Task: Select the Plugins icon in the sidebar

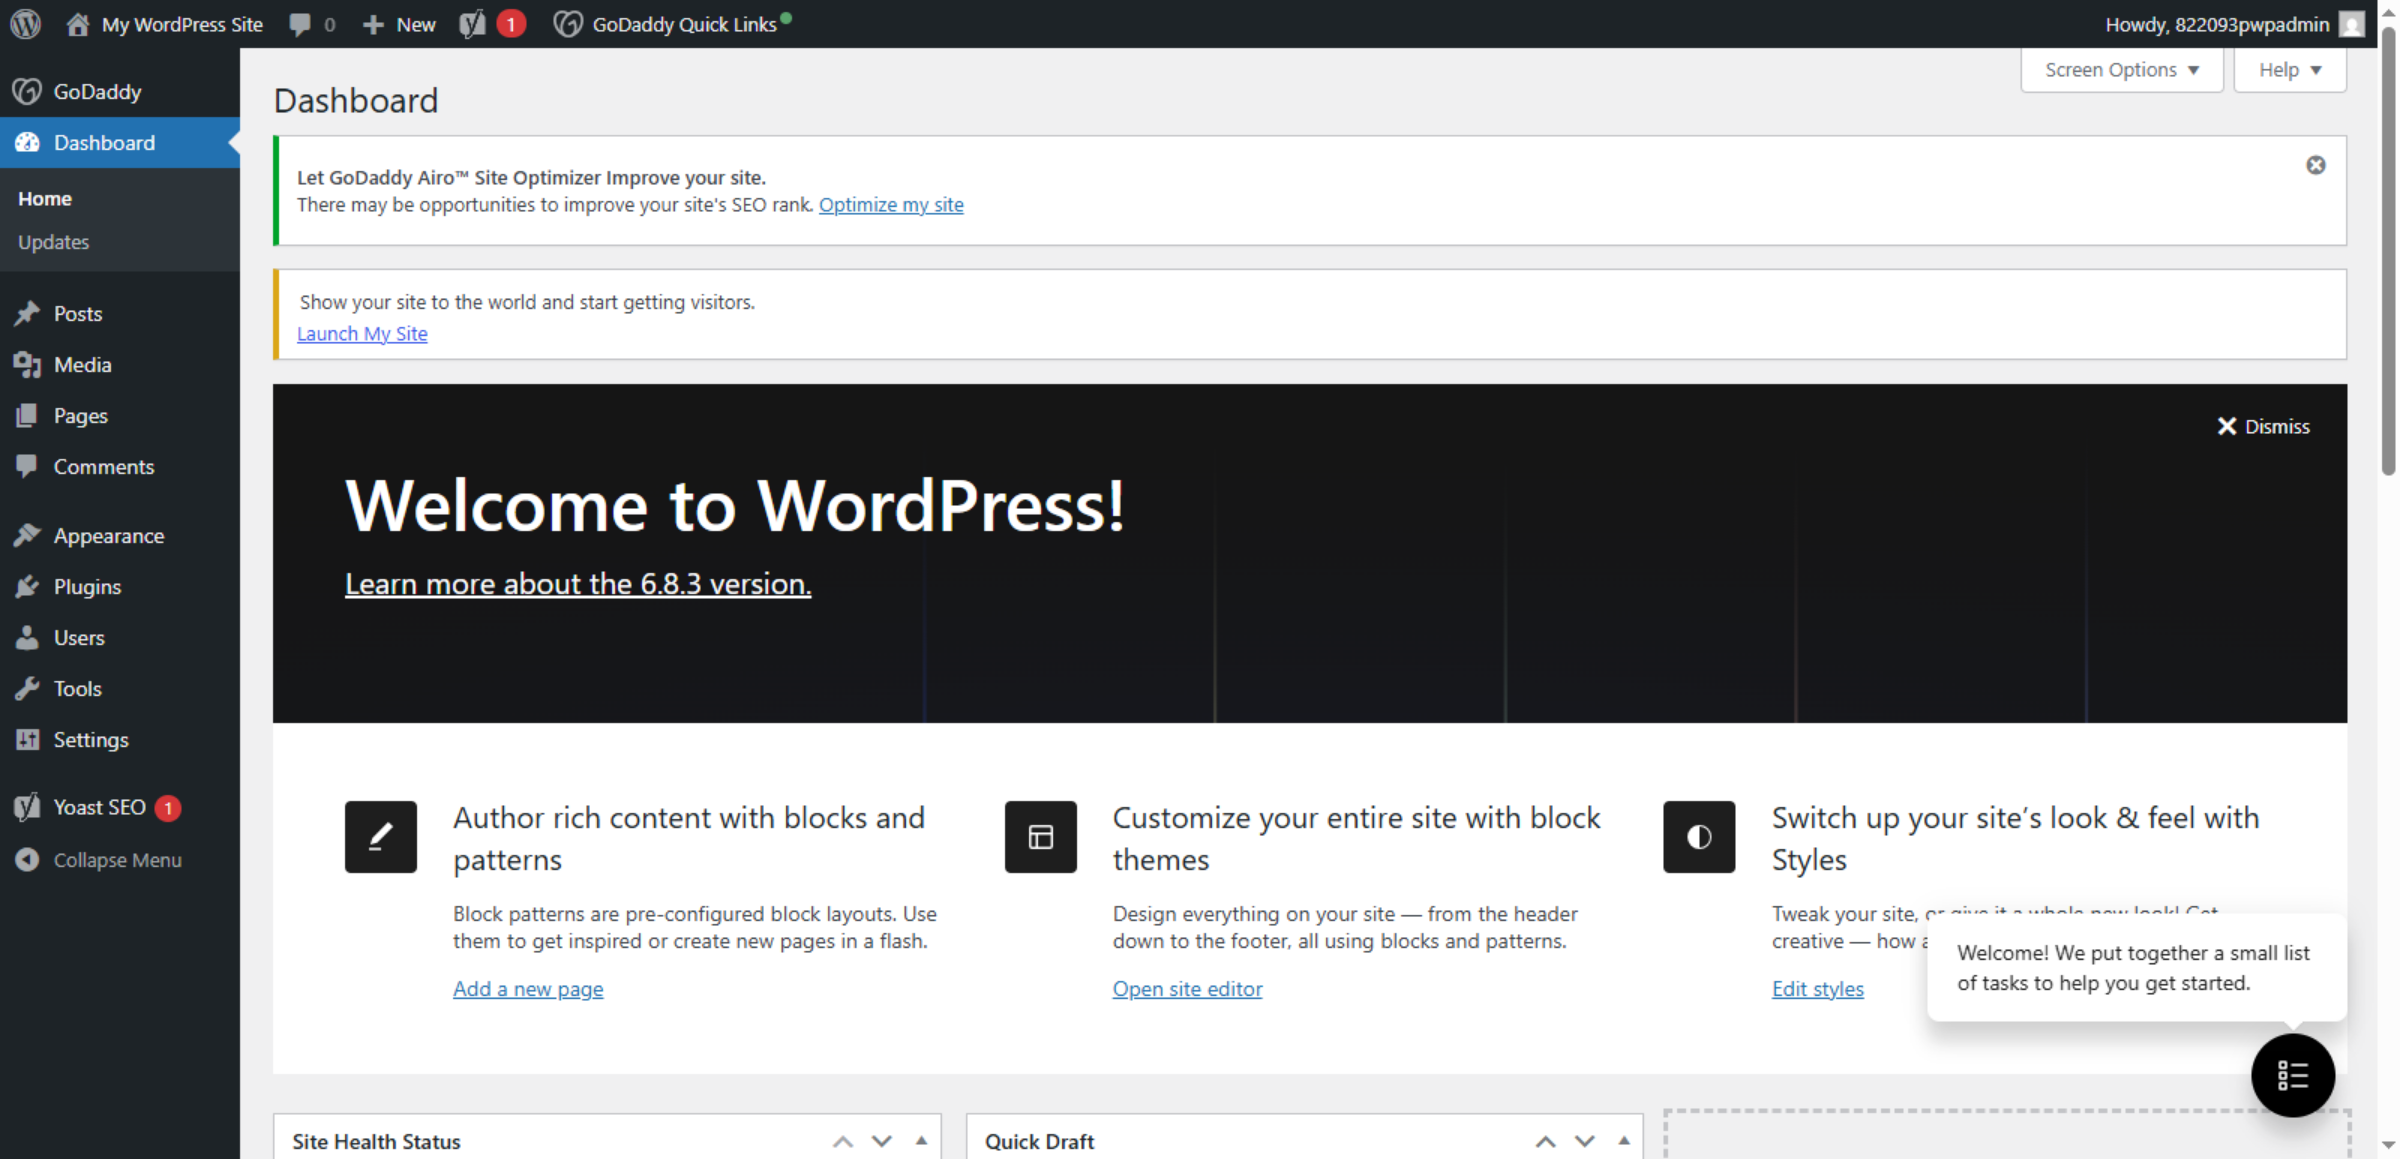Action: click(28, 587)
